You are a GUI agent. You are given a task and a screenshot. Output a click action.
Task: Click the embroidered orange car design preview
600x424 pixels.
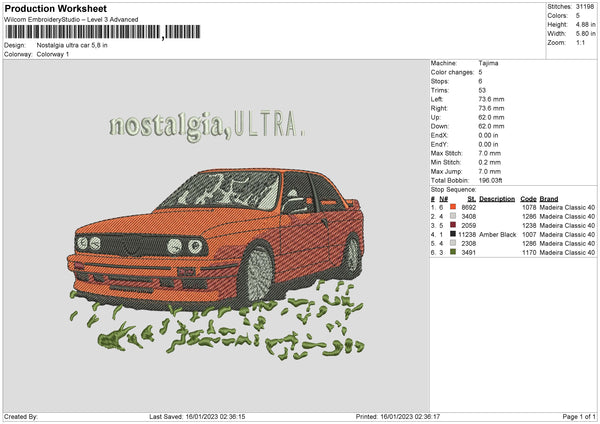(215, 240)
